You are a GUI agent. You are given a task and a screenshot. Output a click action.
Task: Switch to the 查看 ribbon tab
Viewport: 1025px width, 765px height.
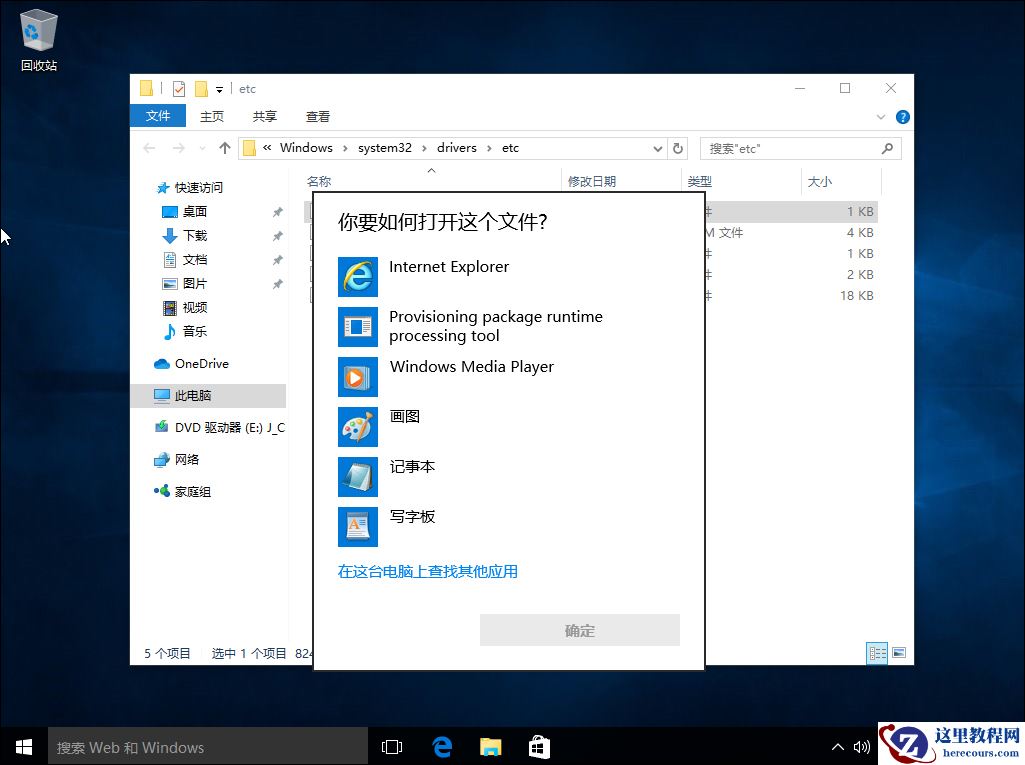(x=317, y=116)
